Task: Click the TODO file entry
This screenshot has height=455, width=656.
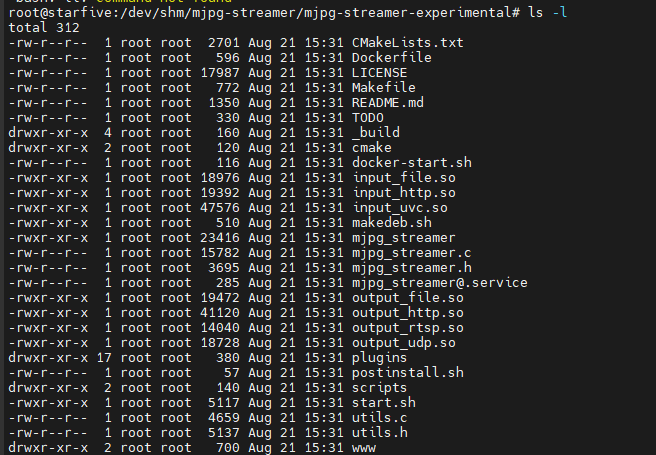Action: coord(368,117)
